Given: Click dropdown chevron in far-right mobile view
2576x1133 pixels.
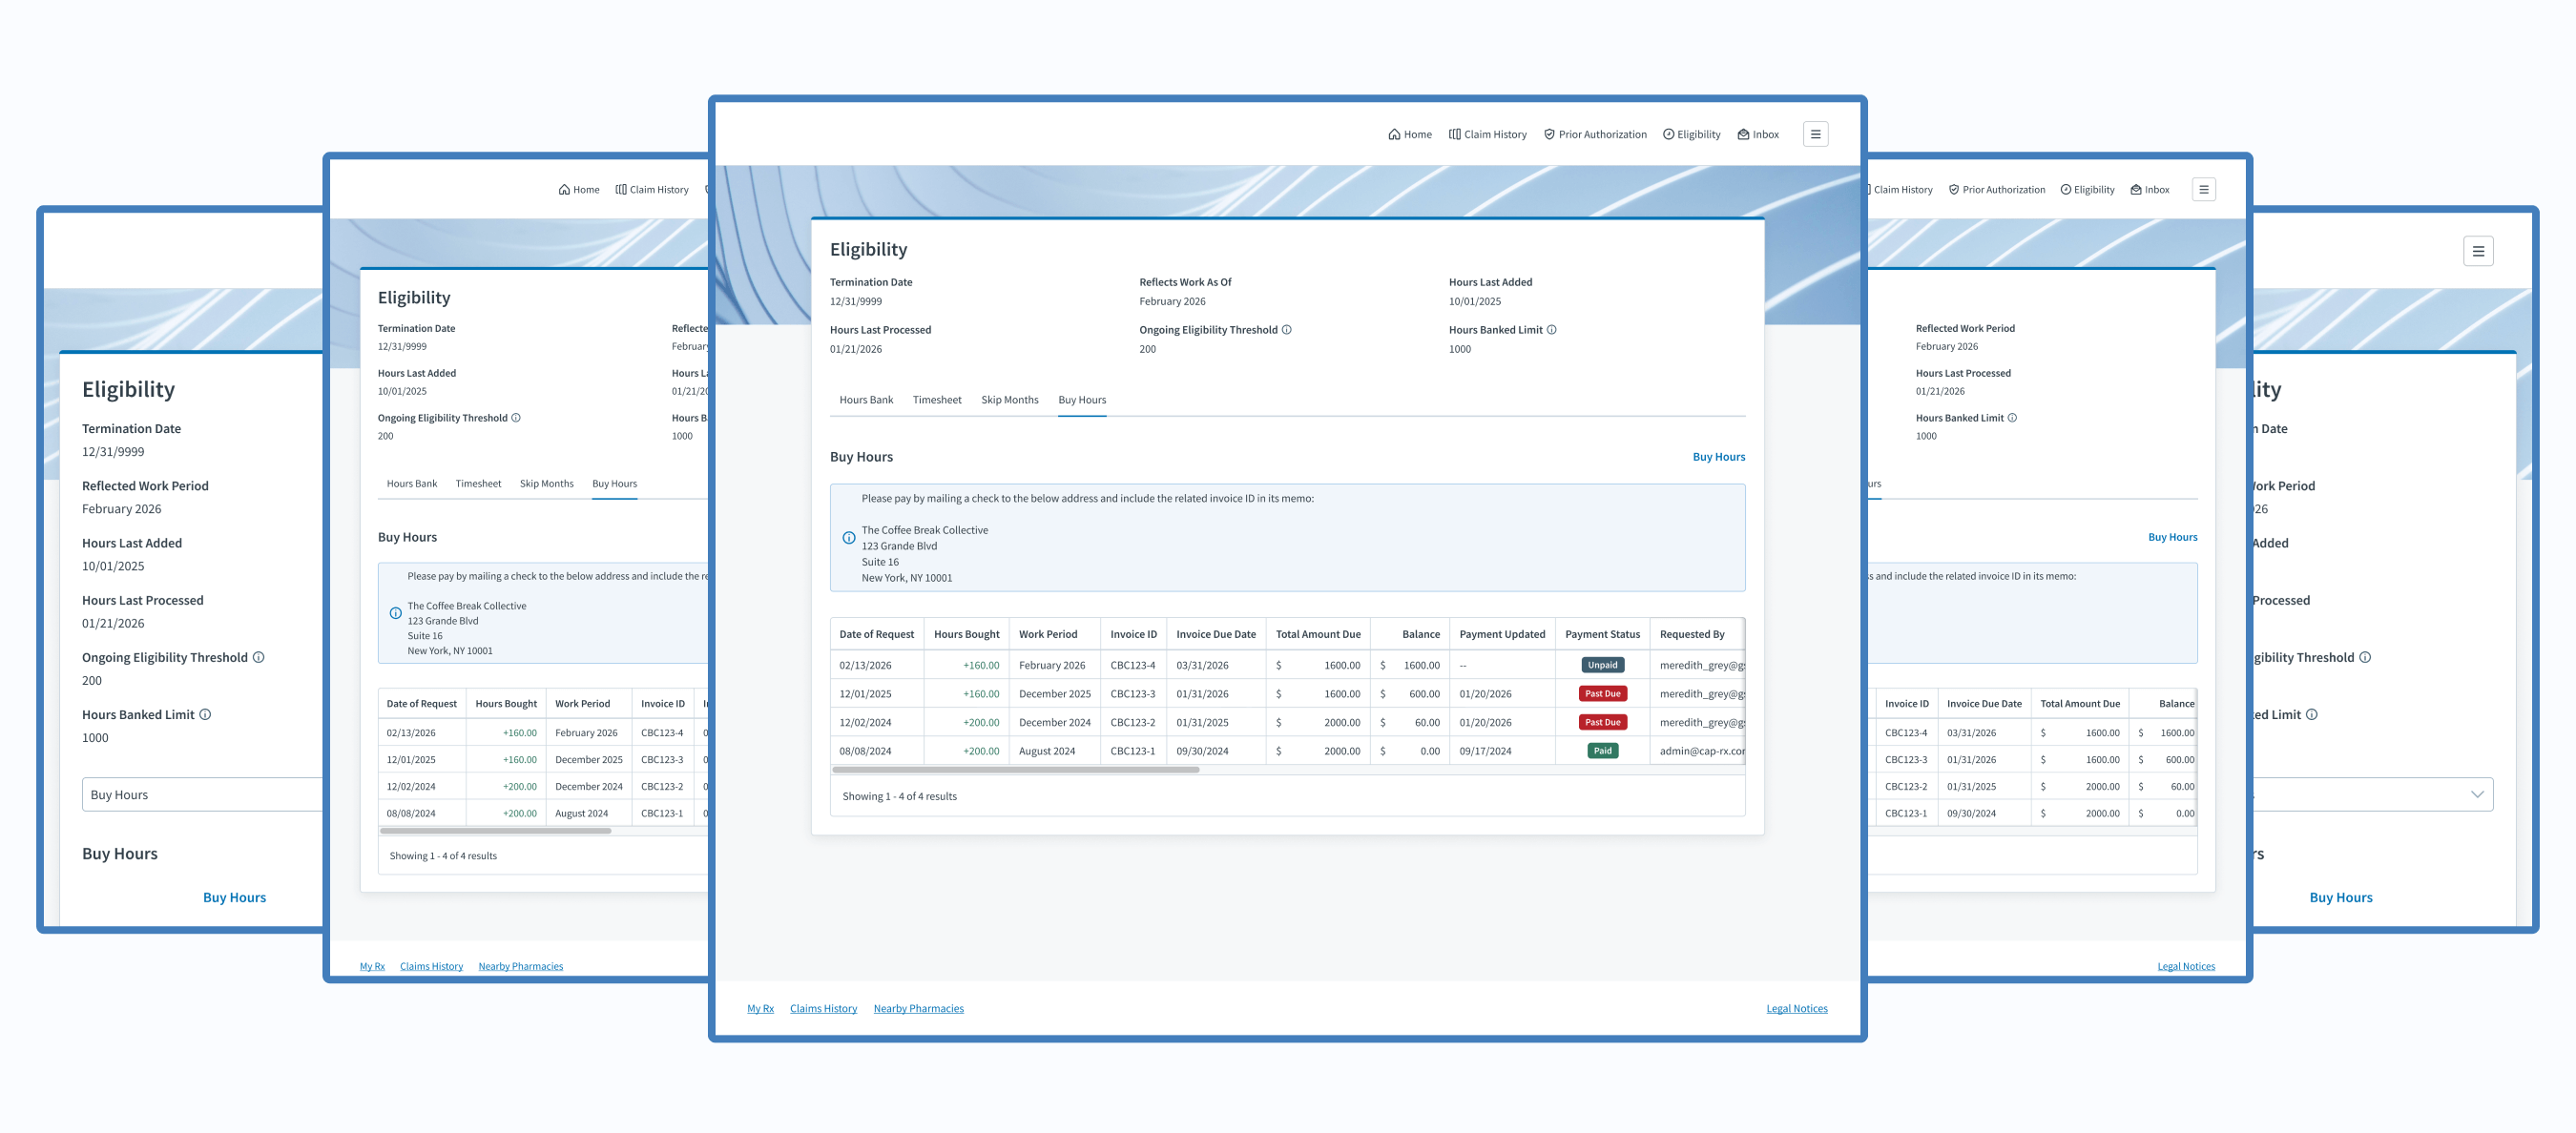Looking at the screenshot, I should tap(2476, 795).
